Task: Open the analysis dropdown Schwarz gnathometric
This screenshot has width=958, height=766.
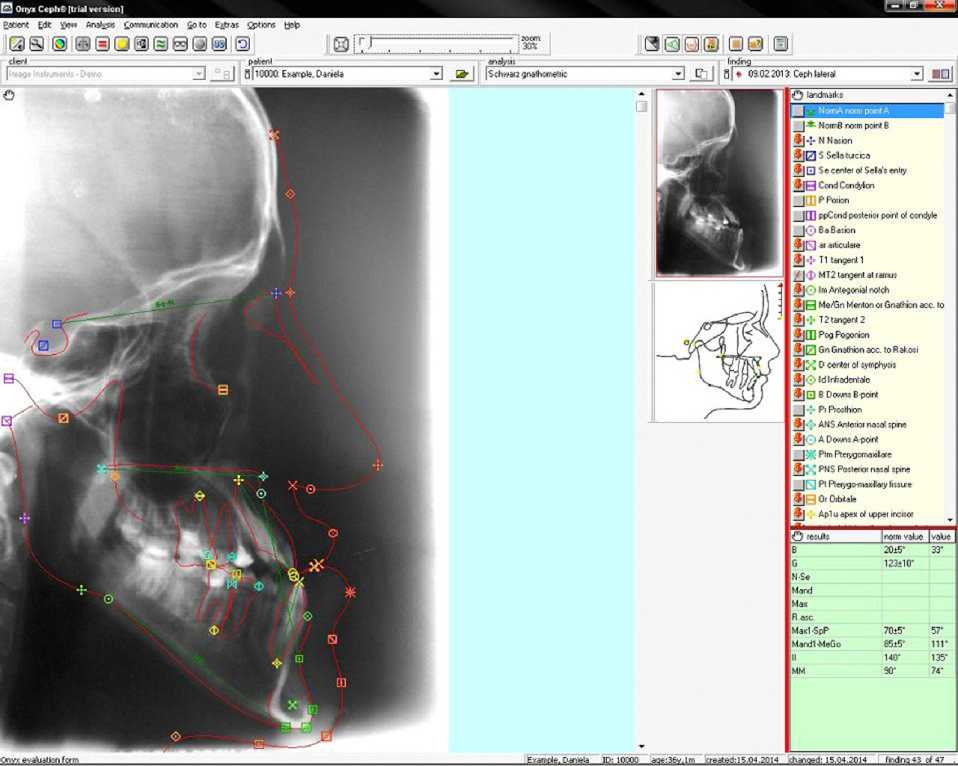Action: (678, 74)
